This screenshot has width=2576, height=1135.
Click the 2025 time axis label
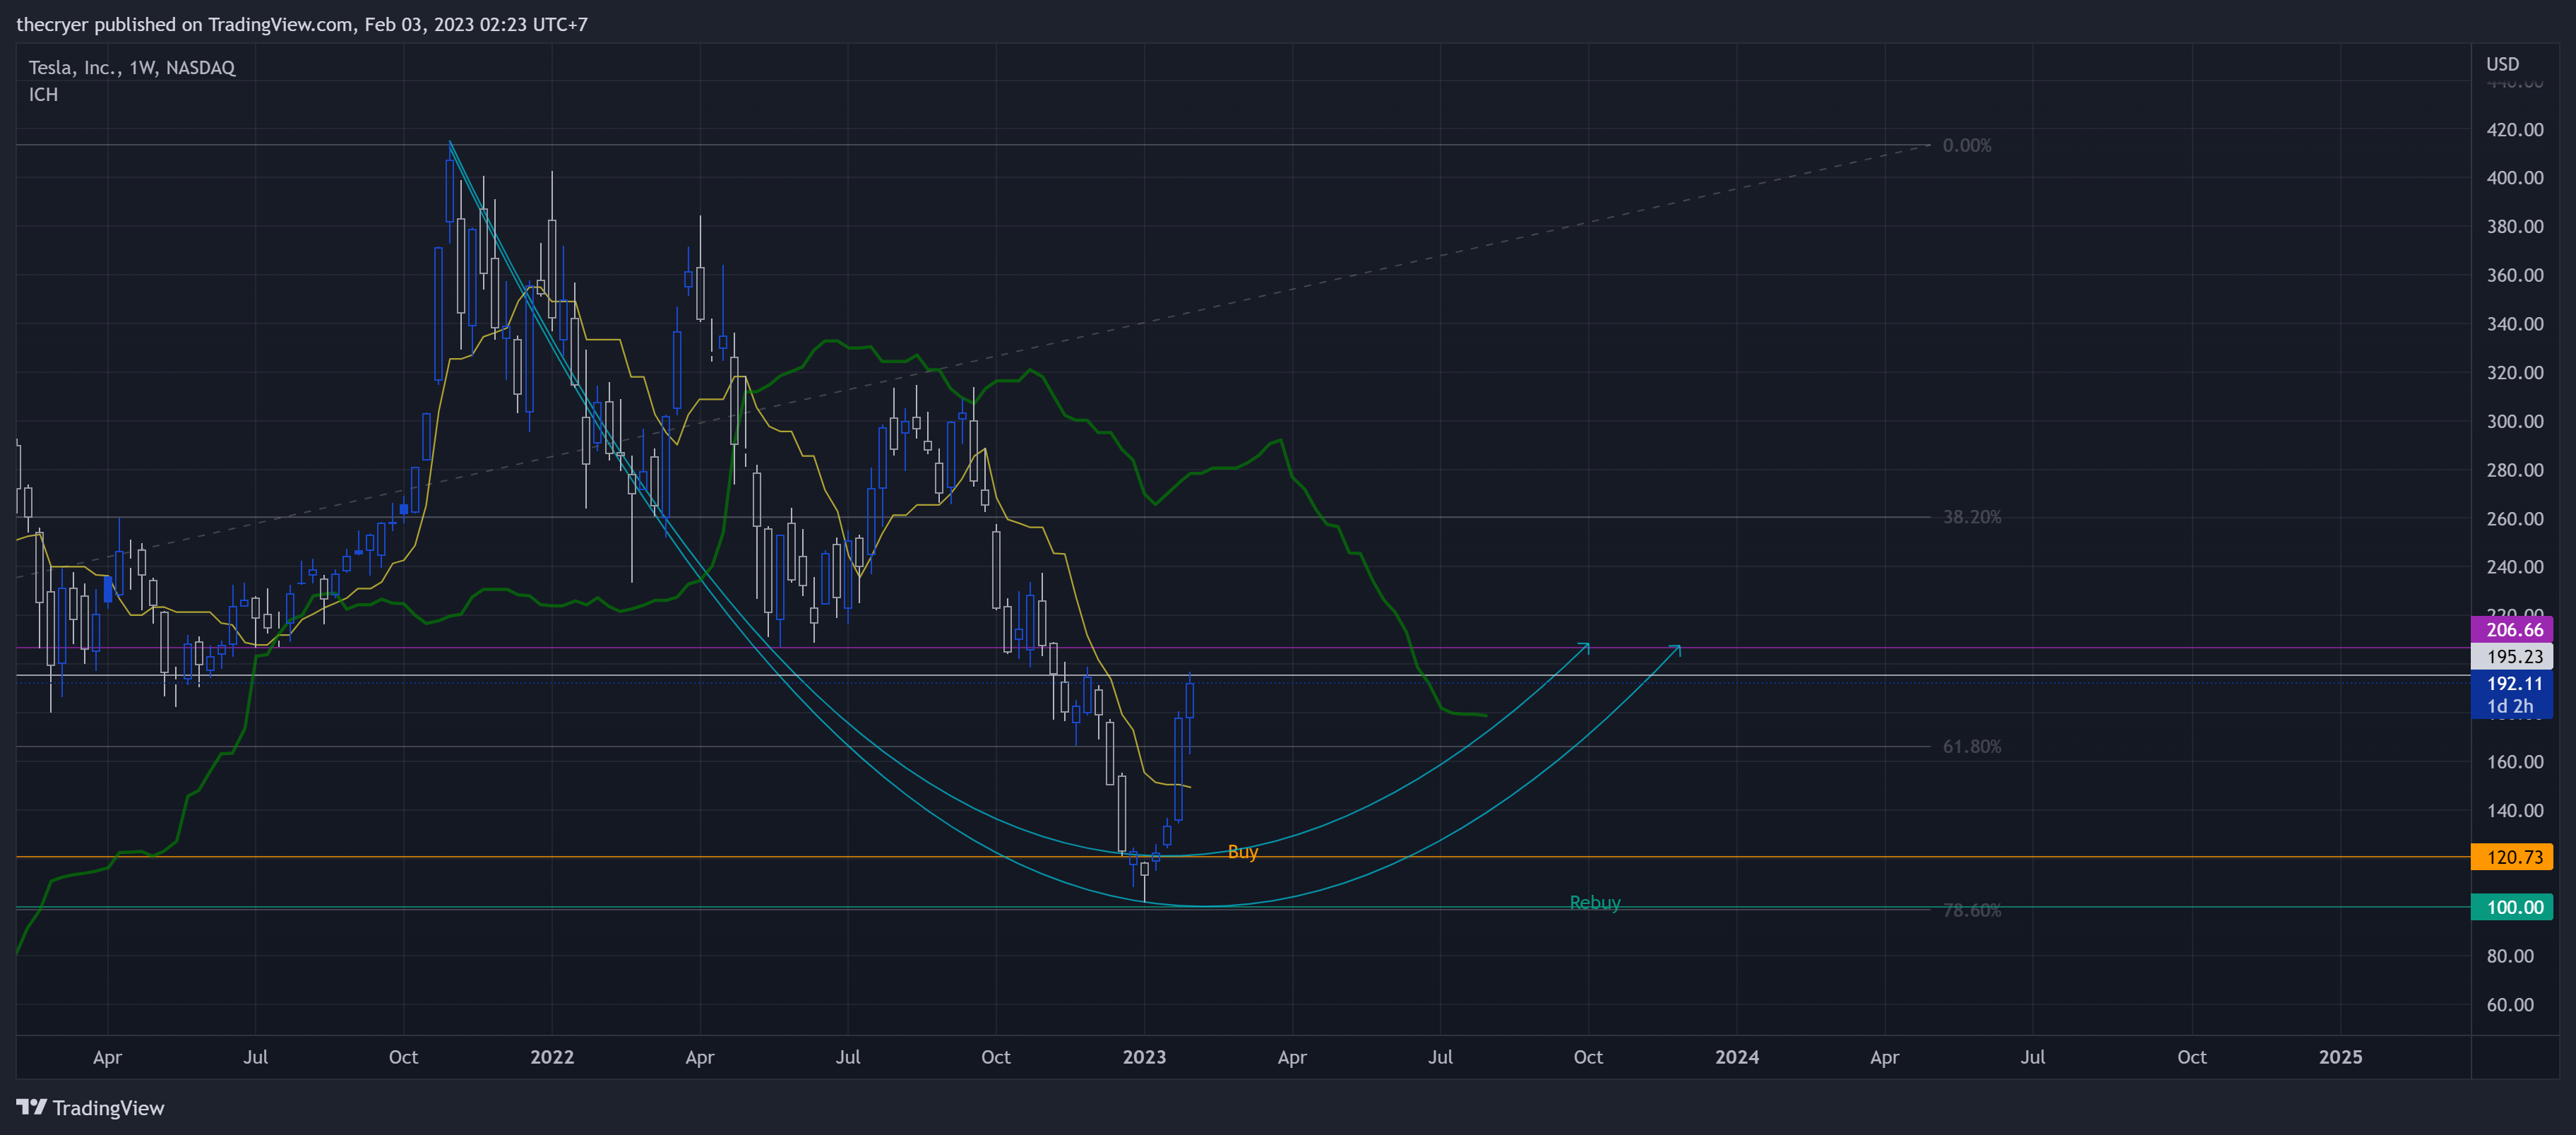[2340, 1057]
